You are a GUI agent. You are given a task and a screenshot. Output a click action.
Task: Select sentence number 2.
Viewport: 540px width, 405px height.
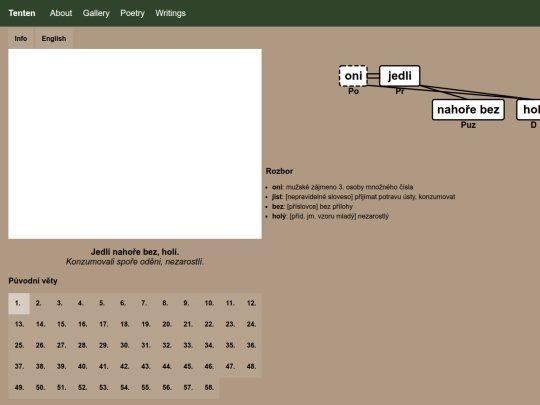[x=40, y=303]
